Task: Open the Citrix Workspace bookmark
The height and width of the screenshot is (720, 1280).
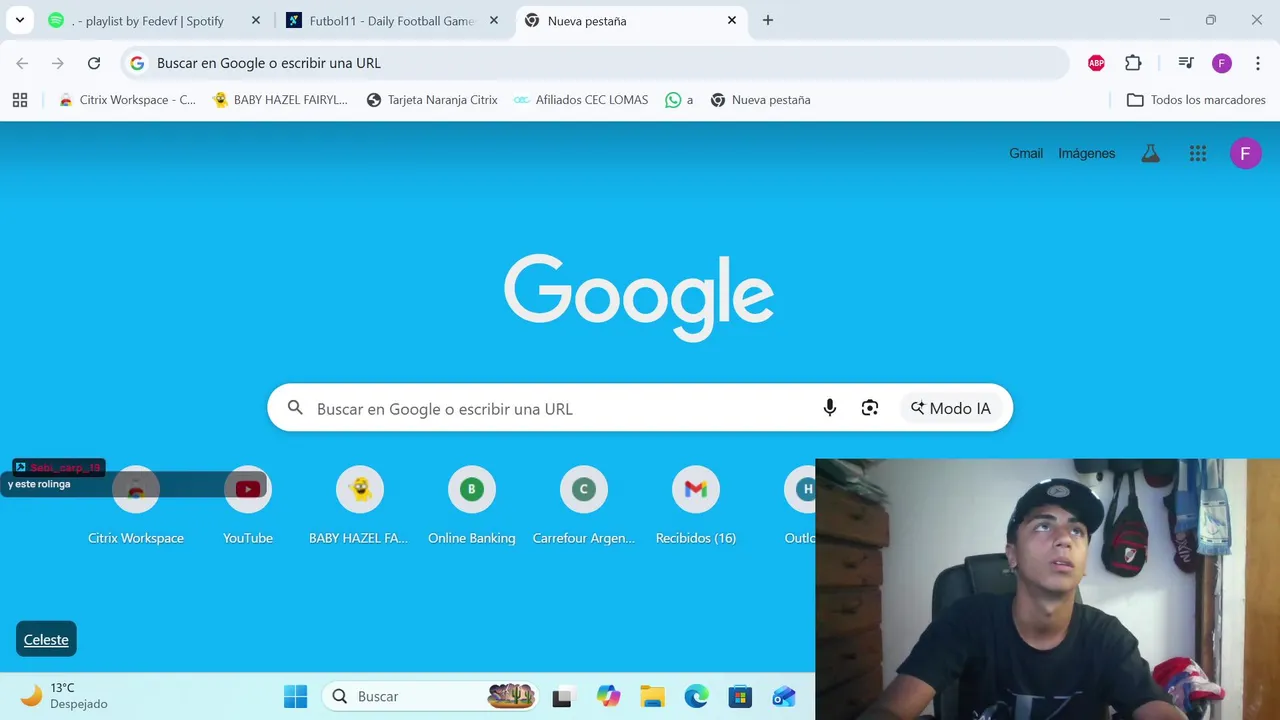Action: pyautogui.click(x=127, y=100)
